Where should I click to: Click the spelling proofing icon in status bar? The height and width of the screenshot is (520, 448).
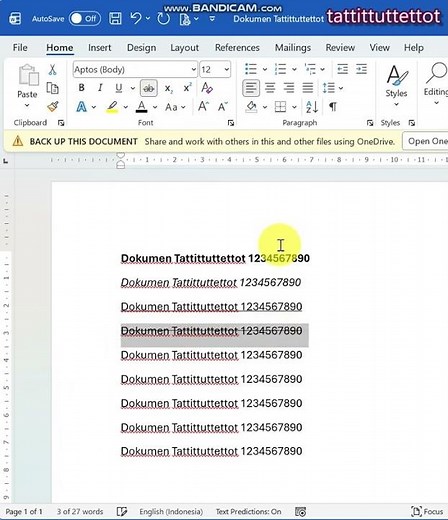point(122,512)
